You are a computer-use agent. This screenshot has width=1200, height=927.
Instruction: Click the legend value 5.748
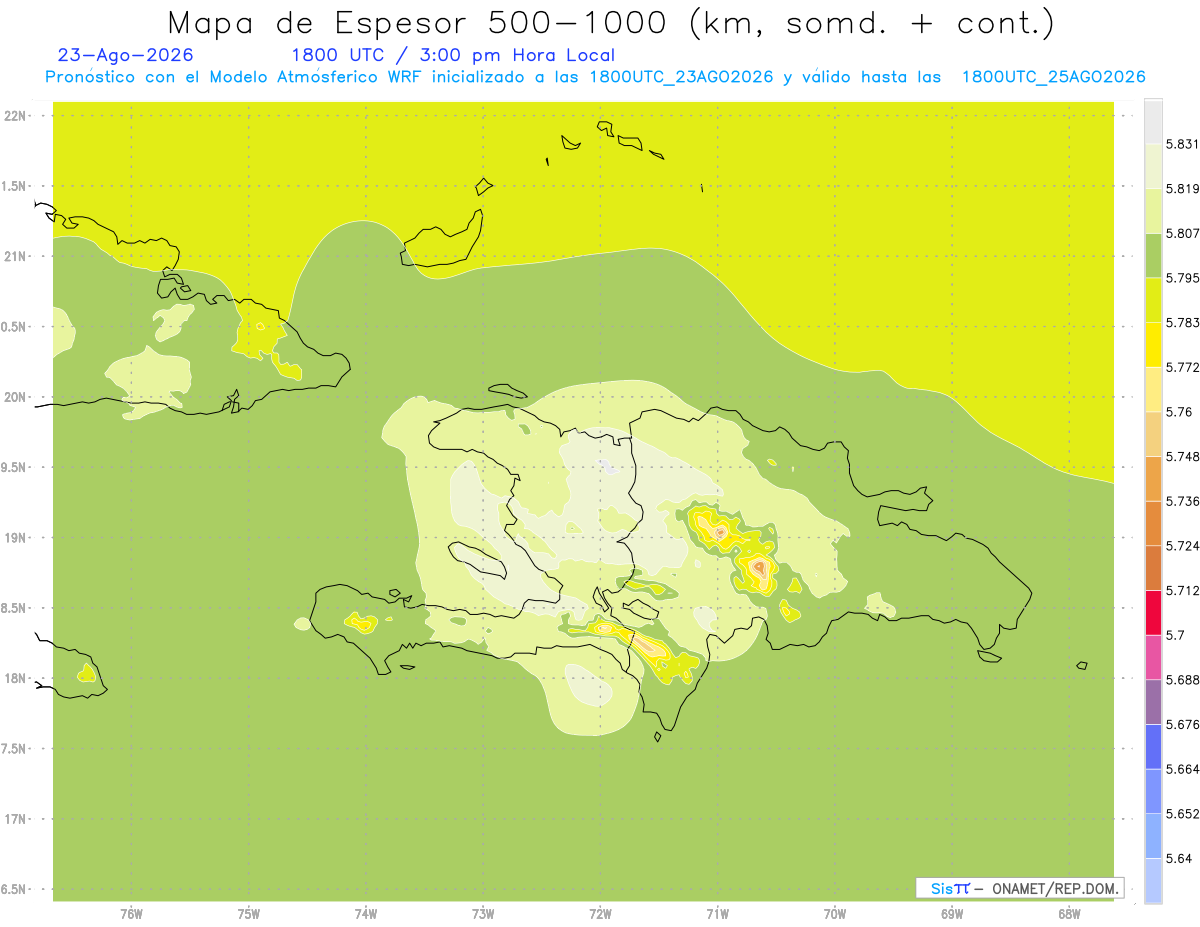pyautogui.click(x=1183, y=457)
